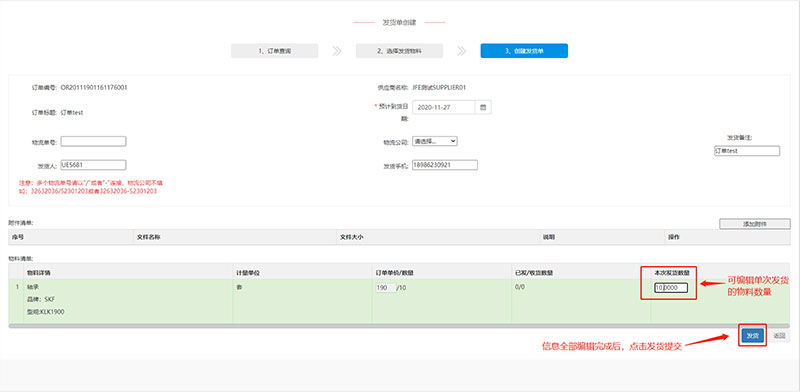Screen dimensions: 800x392
Task: Click the 发货备注 field 订单test
Action: pos(747,151)
